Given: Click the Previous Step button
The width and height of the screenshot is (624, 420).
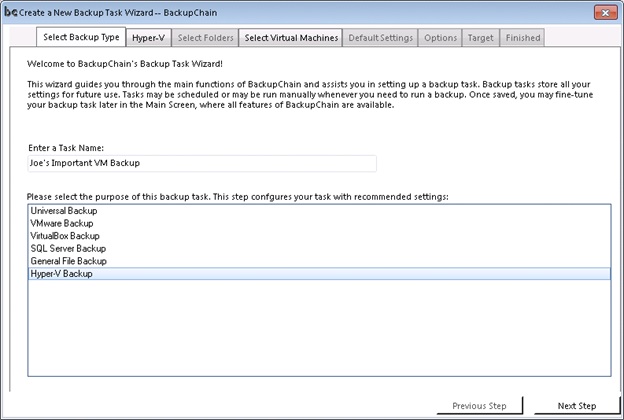Looking at the screenshot, I should point(480,406).
